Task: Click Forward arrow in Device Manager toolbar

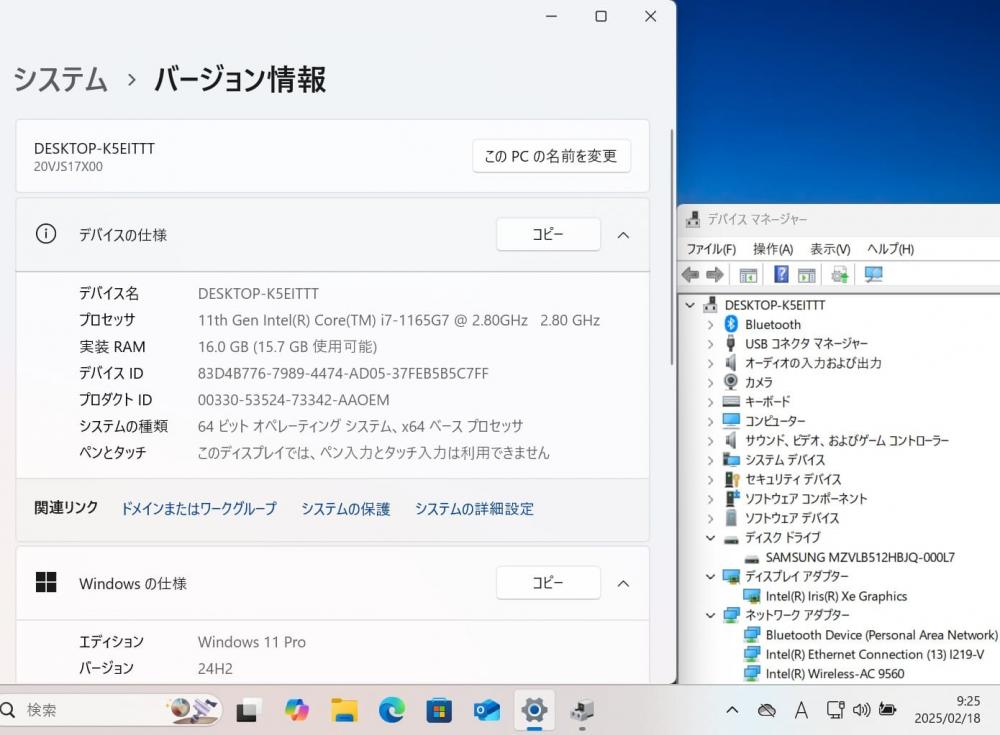Action: tap(715, 275)
